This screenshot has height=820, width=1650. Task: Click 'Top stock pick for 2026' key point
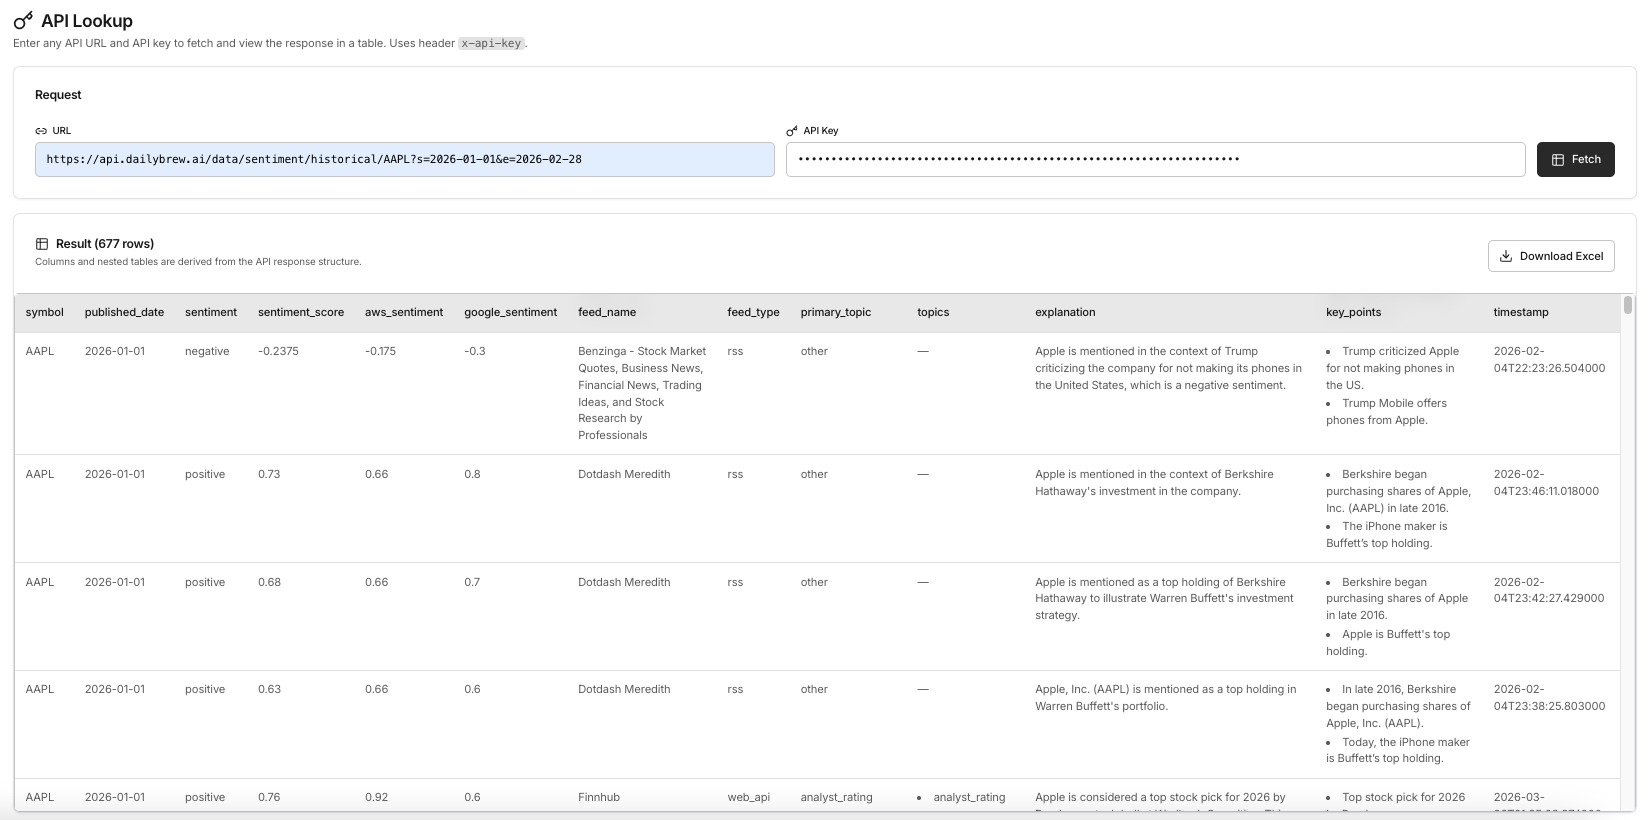point(1403,797)
